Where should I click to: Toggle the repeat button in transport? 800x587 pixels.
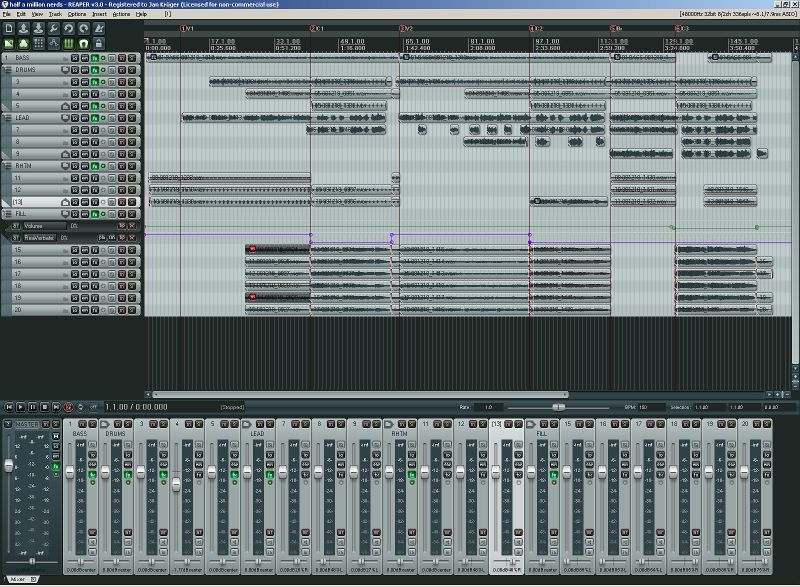(80, 407)
